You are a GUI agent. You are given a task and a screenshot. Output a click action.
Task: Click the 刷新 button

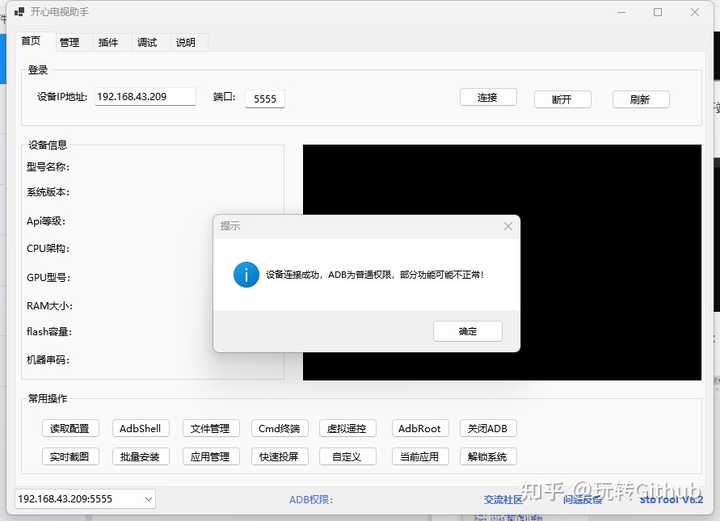pyautogui.click(x=641, y=99)
